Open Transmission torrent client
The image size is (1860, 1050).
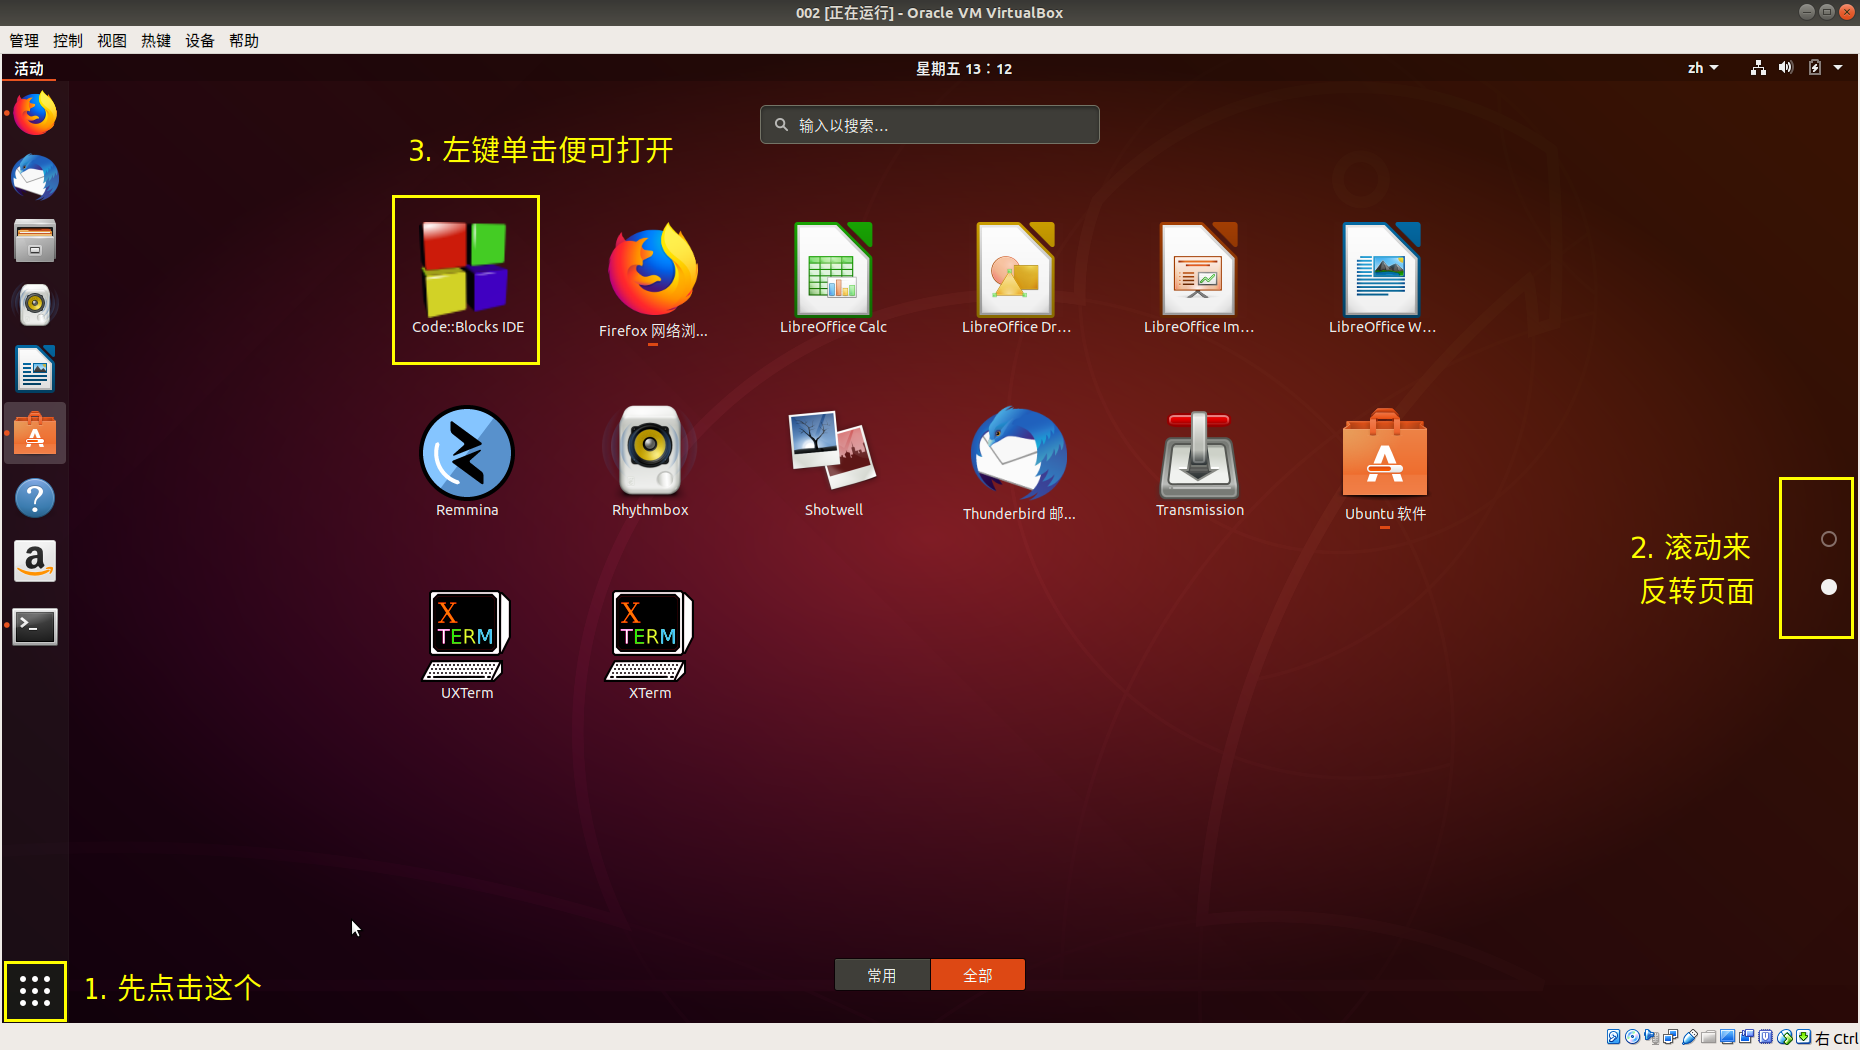1199,455
